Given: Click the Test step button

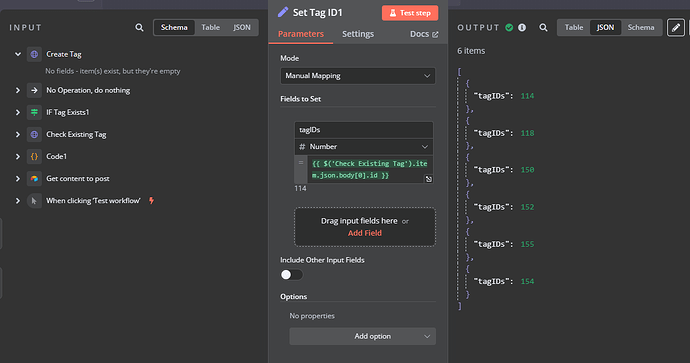Looking at the screenshot, I should pos(410,13).
